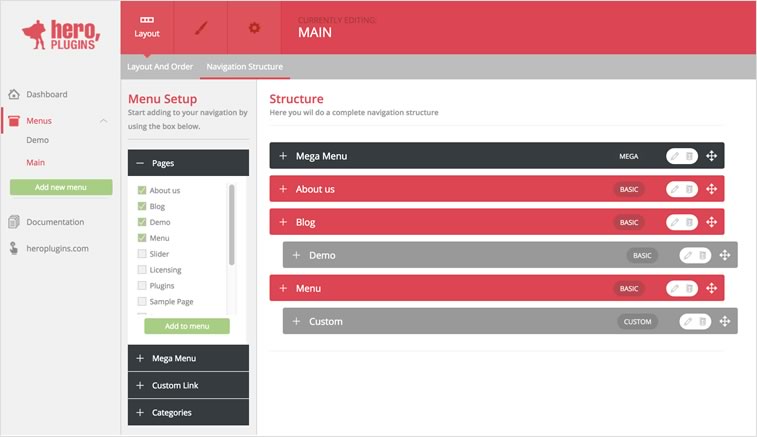757x437 pixels.
Task: Switch to Layout And Order tab
Action: coord(160,67)
